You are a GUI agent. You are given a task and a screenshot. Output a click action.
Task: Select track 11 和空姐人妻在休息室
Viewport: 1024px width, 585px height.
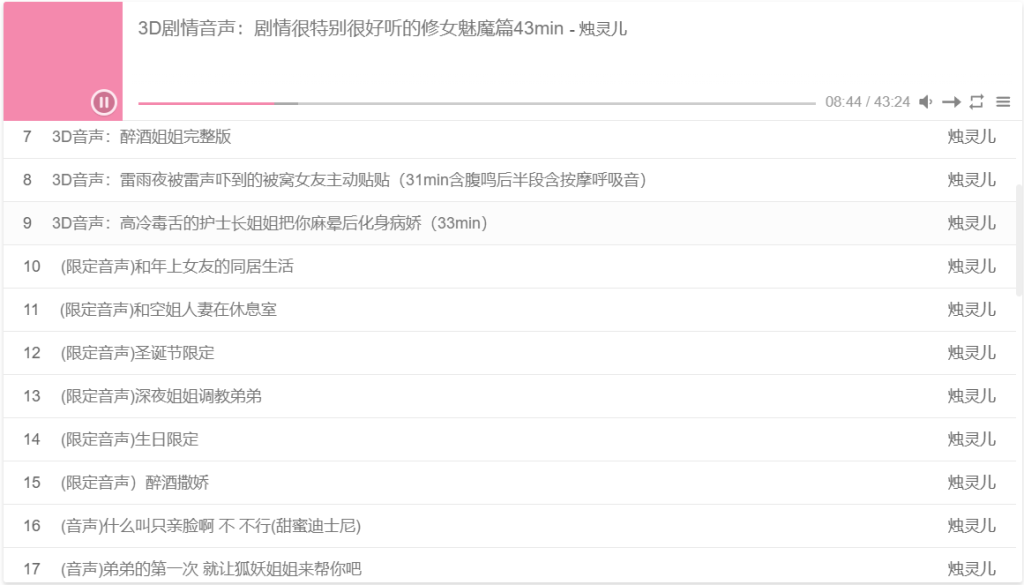(509, 309)
